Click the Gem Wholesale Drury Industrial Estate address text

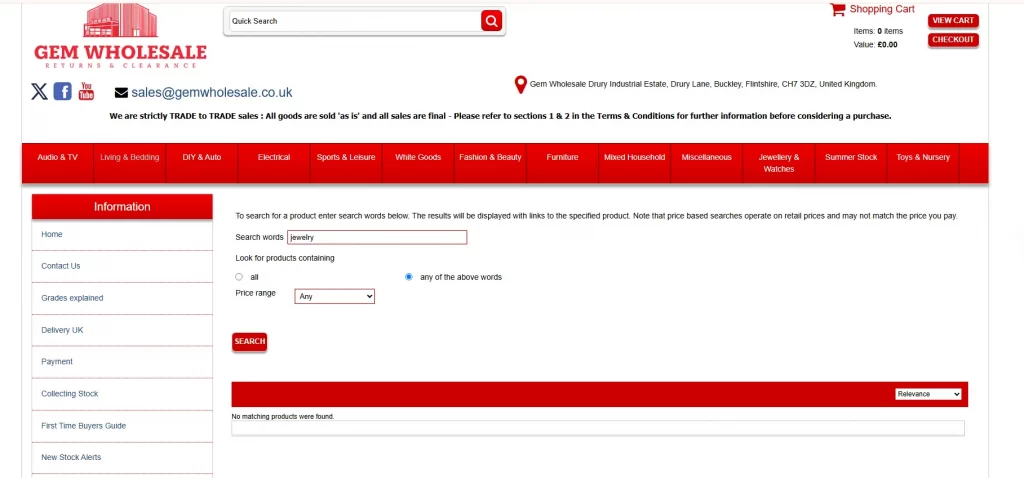703,84
